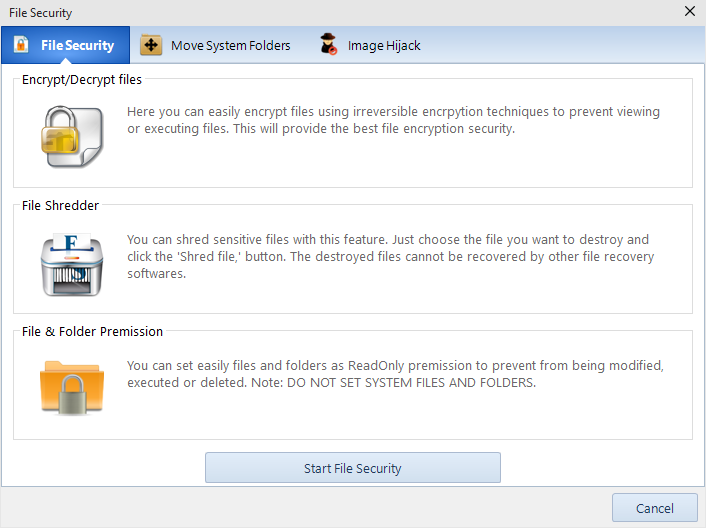Click the encryption techniques description text

[393, 120]
